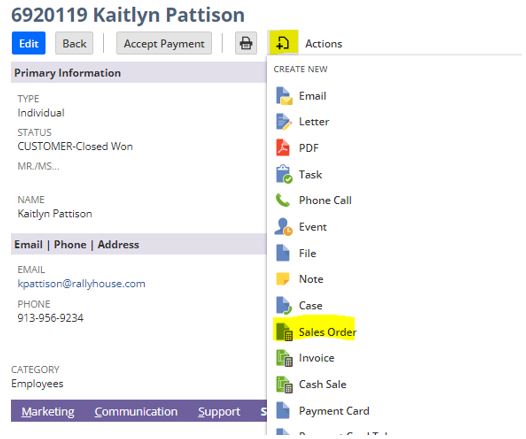Viewport: 526px width, 439px height.
Task: Click the green Phone Call icon
Action: point(282,200)
